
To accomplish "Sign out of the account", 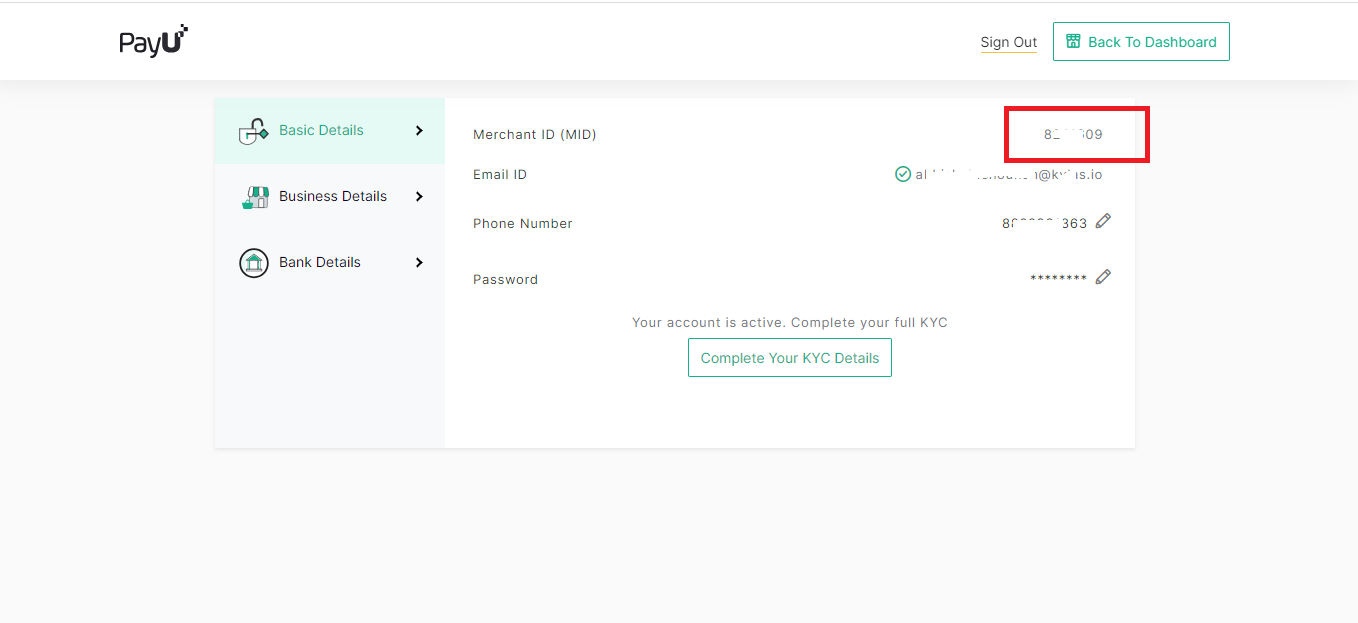I will pyautogui.click(x=1008, y=42).
